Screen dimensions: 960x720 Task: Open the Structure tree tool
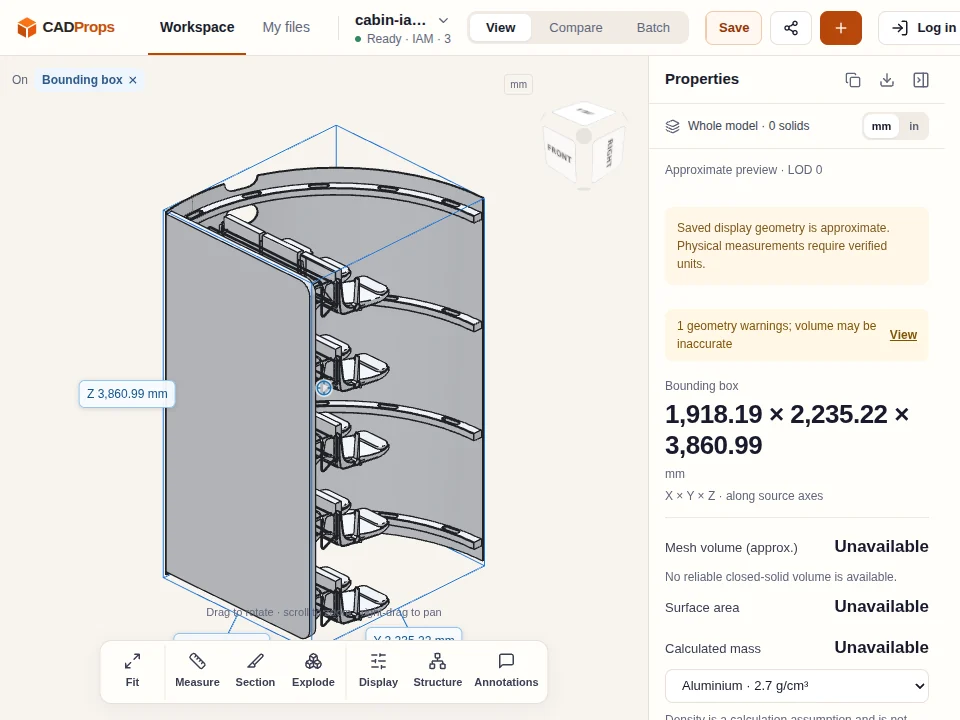tap(437, 670)
